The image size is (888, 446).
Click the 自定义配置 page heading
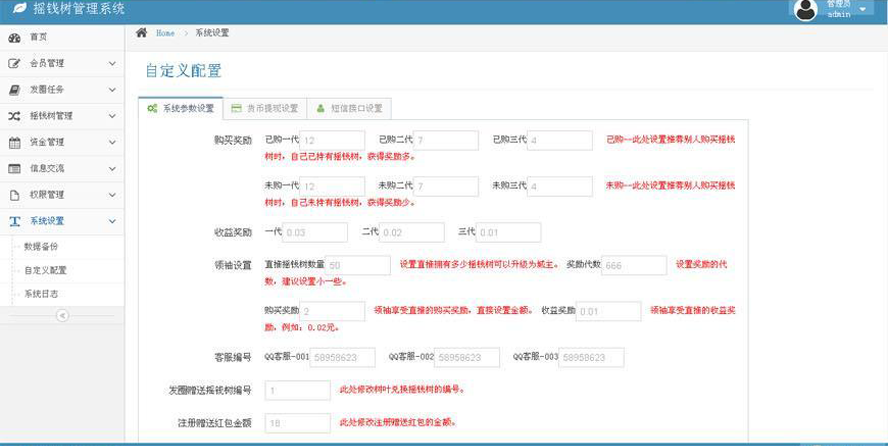pyautogui.click(x=183, y=71)
